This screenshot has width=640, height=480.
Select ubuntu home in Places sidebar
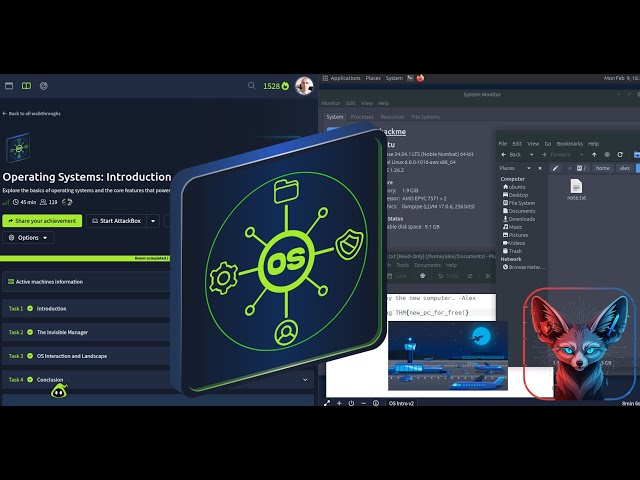tap(514, 187)
